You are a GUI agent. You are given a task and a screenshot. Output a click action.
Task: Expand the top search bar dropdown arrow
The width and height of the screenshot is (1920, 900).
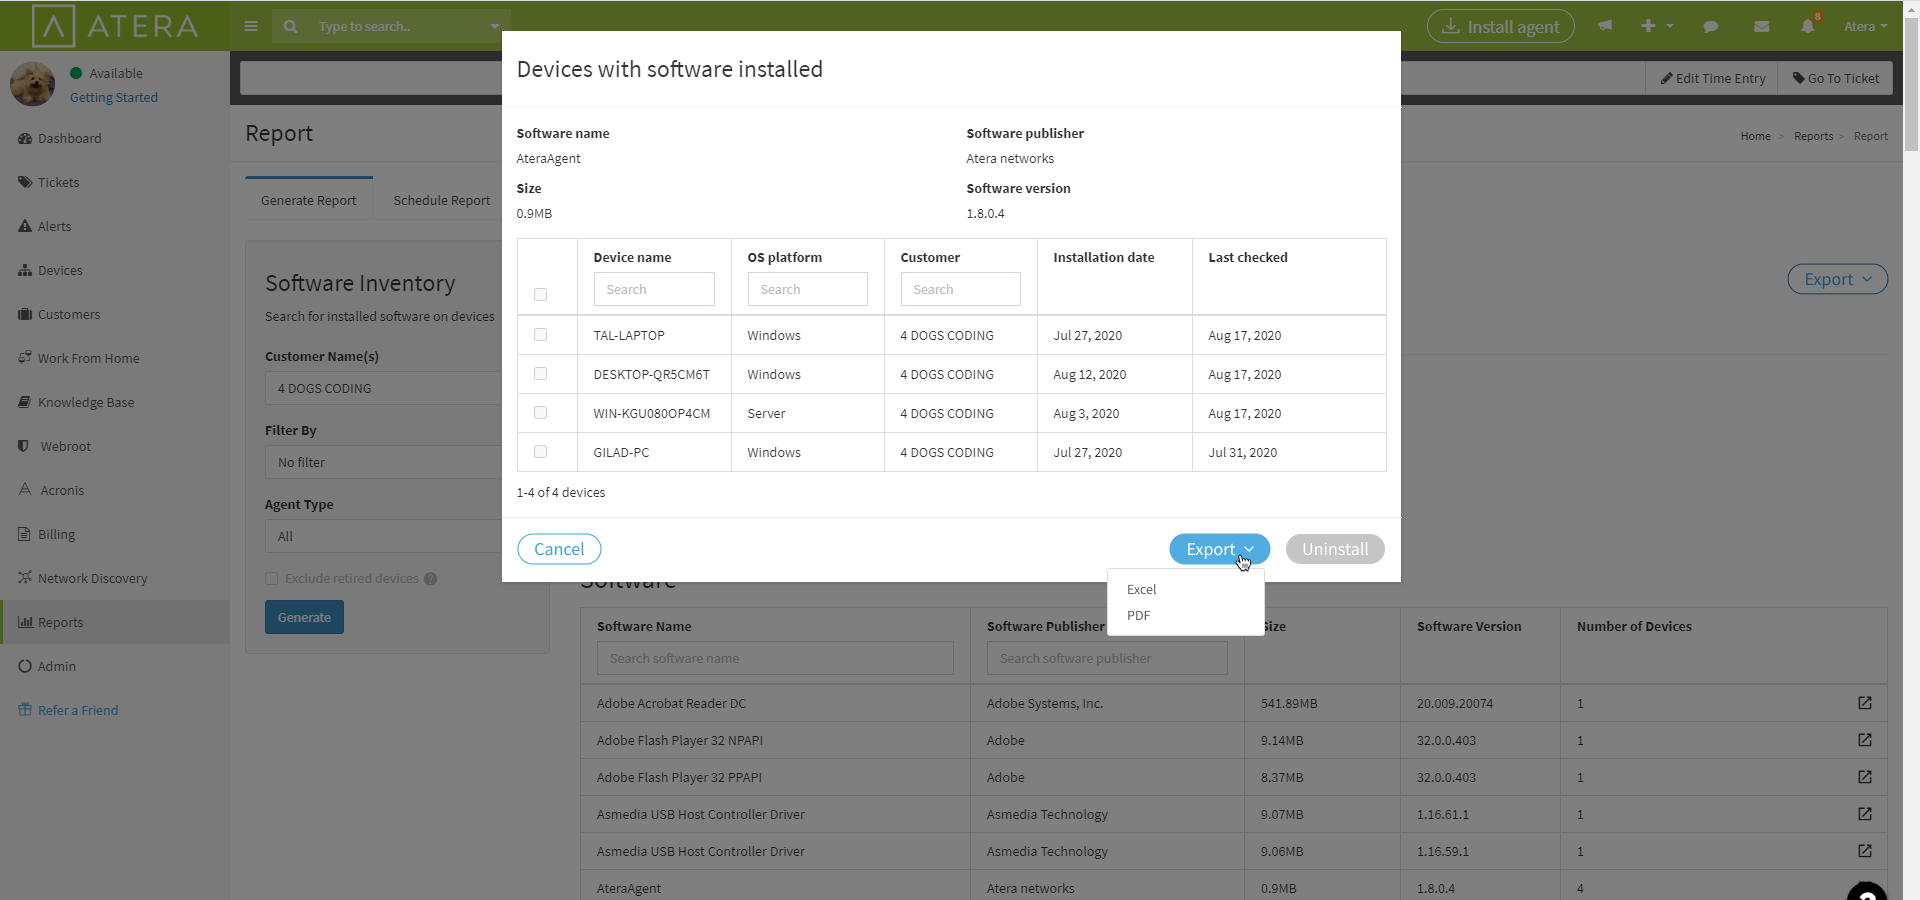pos(494,27)
